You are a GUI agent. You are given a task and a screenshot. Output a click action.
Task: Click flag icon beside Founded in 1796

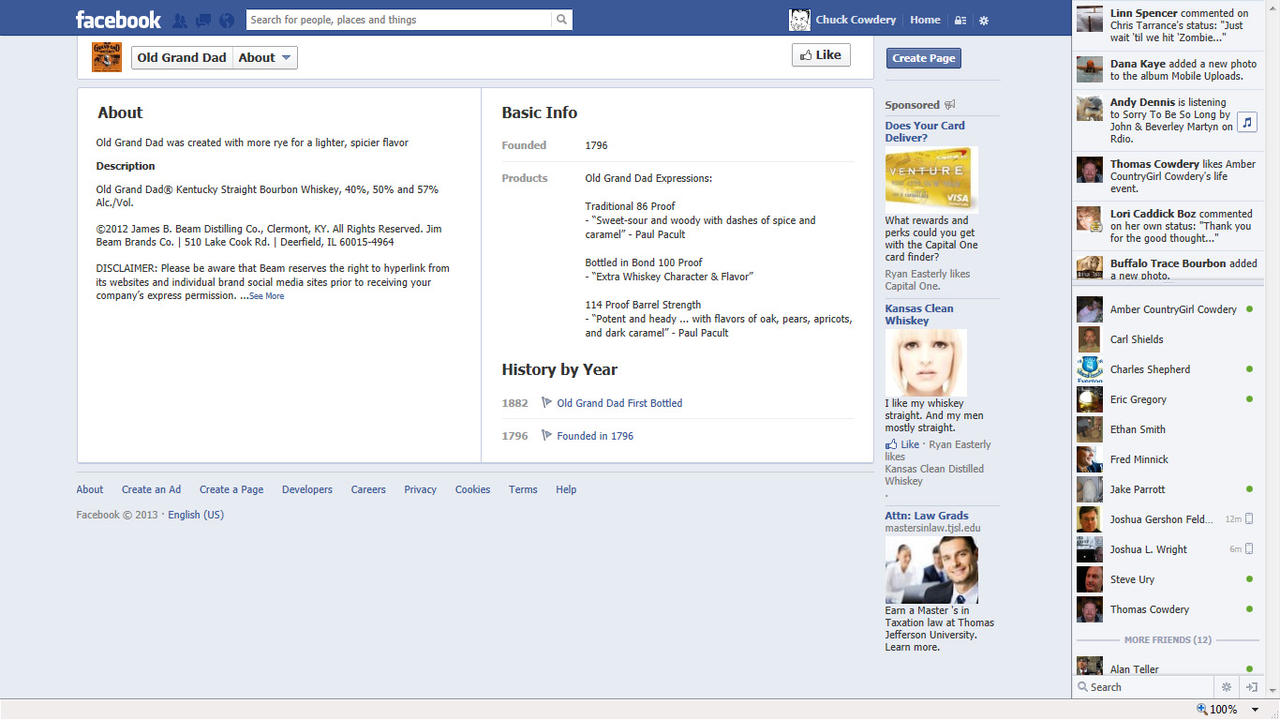[x=546, y=436]
